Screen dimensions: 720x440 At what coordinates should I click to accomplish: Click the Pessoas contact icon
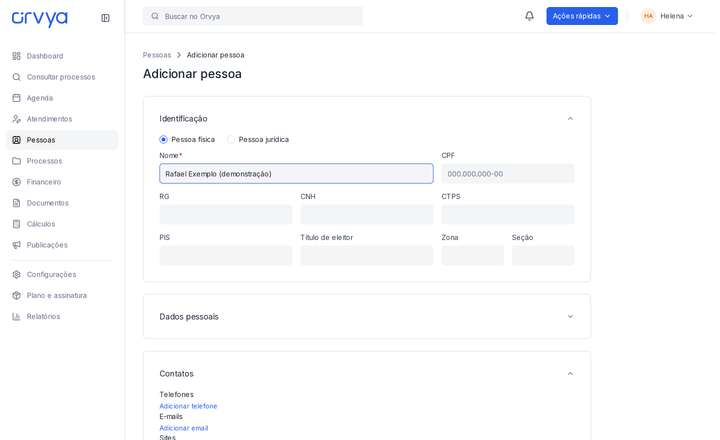pos(17,140)
